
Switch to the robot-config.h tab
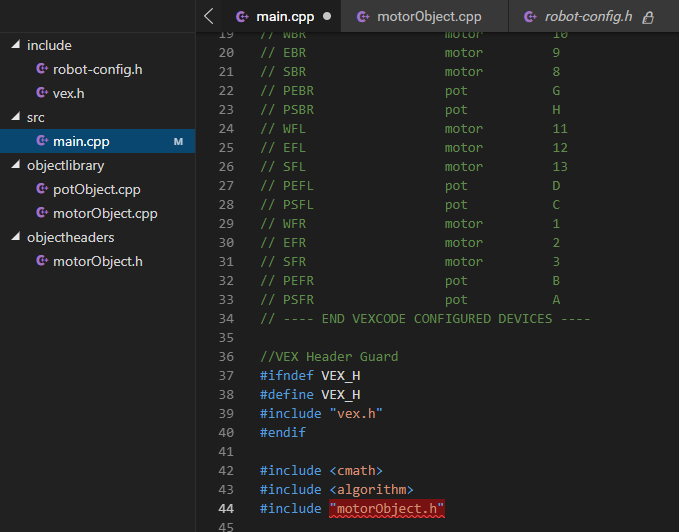[x=594, y=16]
